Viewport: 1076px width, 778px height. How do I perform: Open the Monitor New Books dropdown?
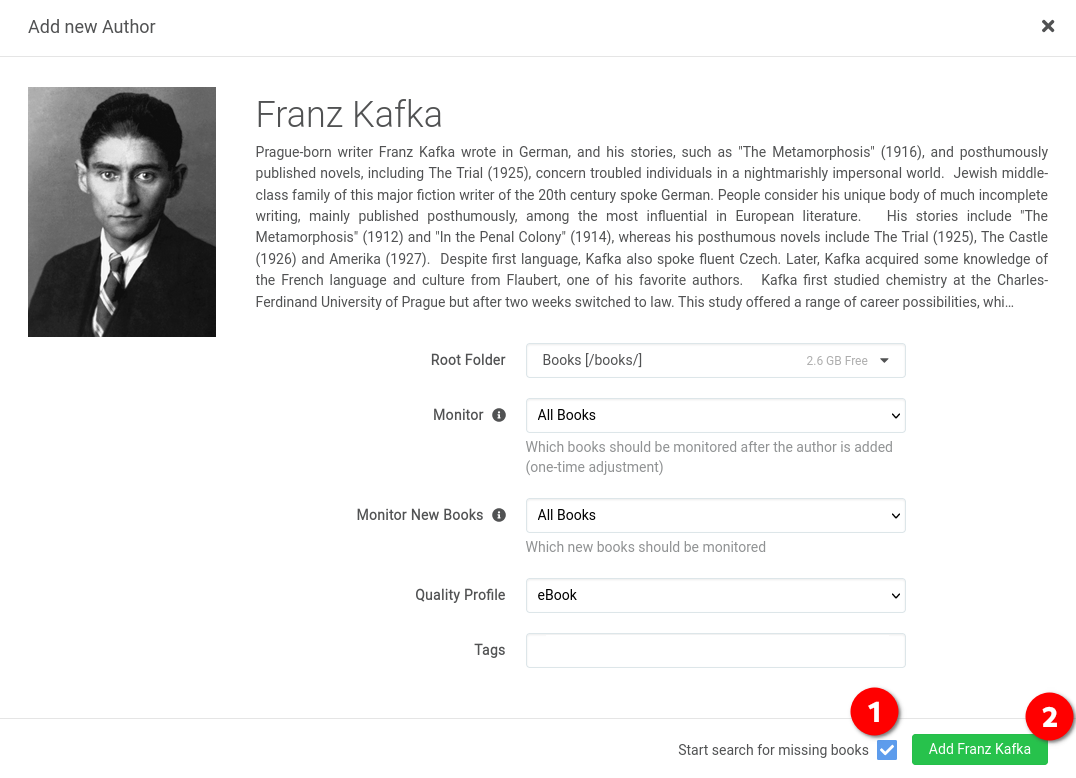[x=716, y=516]
